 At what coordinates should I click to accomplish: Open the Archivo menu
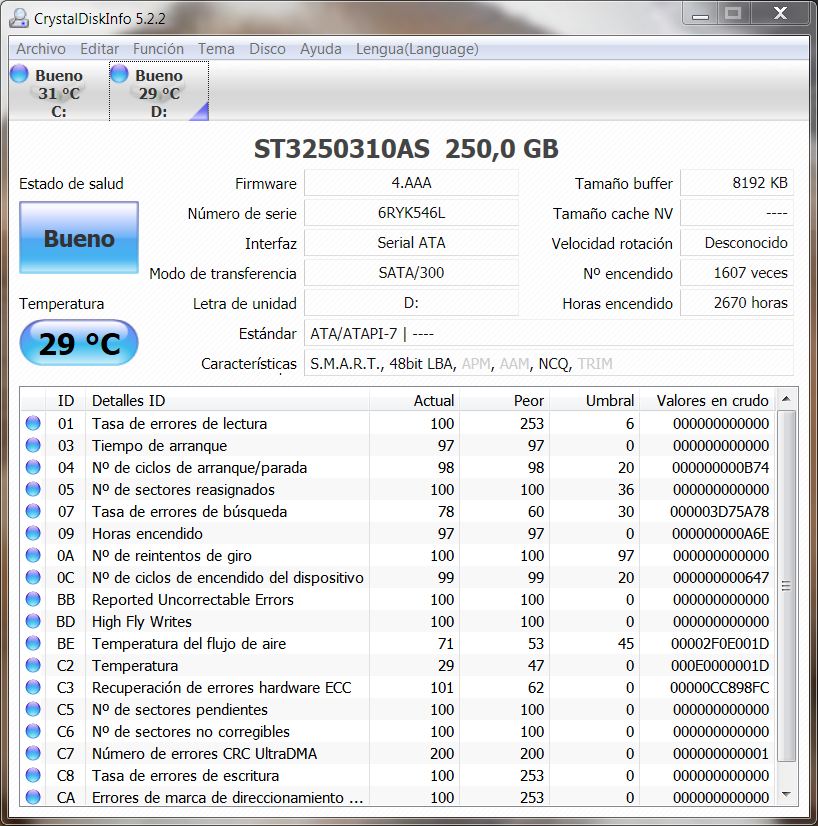(41, 49)
